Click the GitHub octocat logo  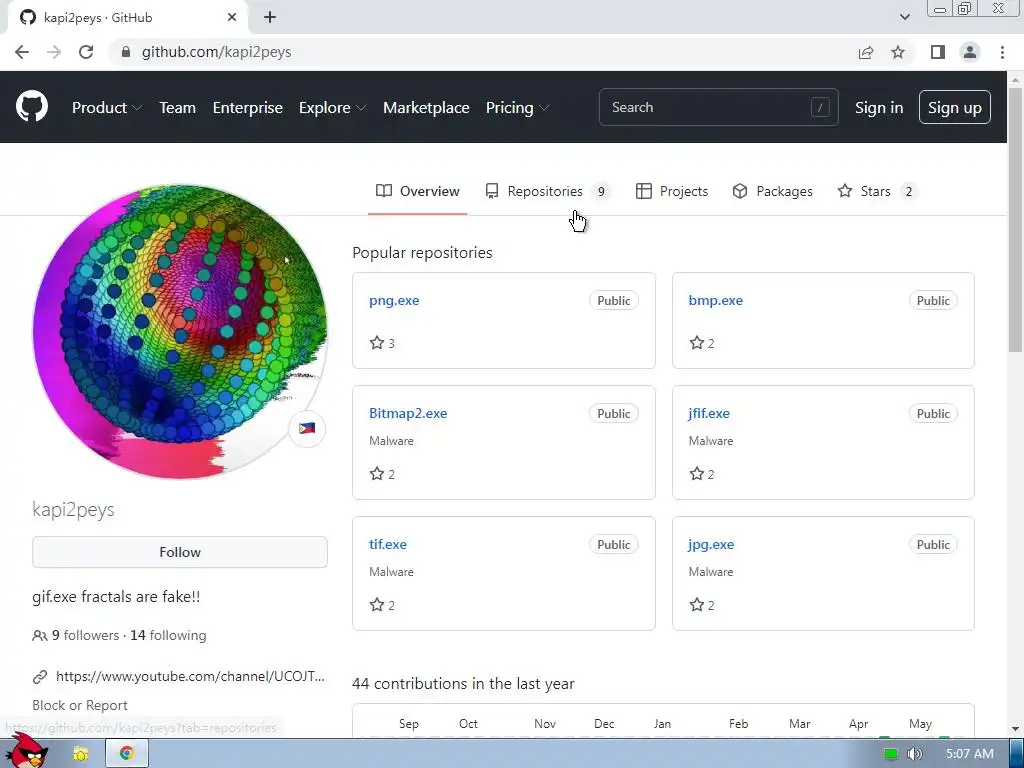[x=31, y=106]
